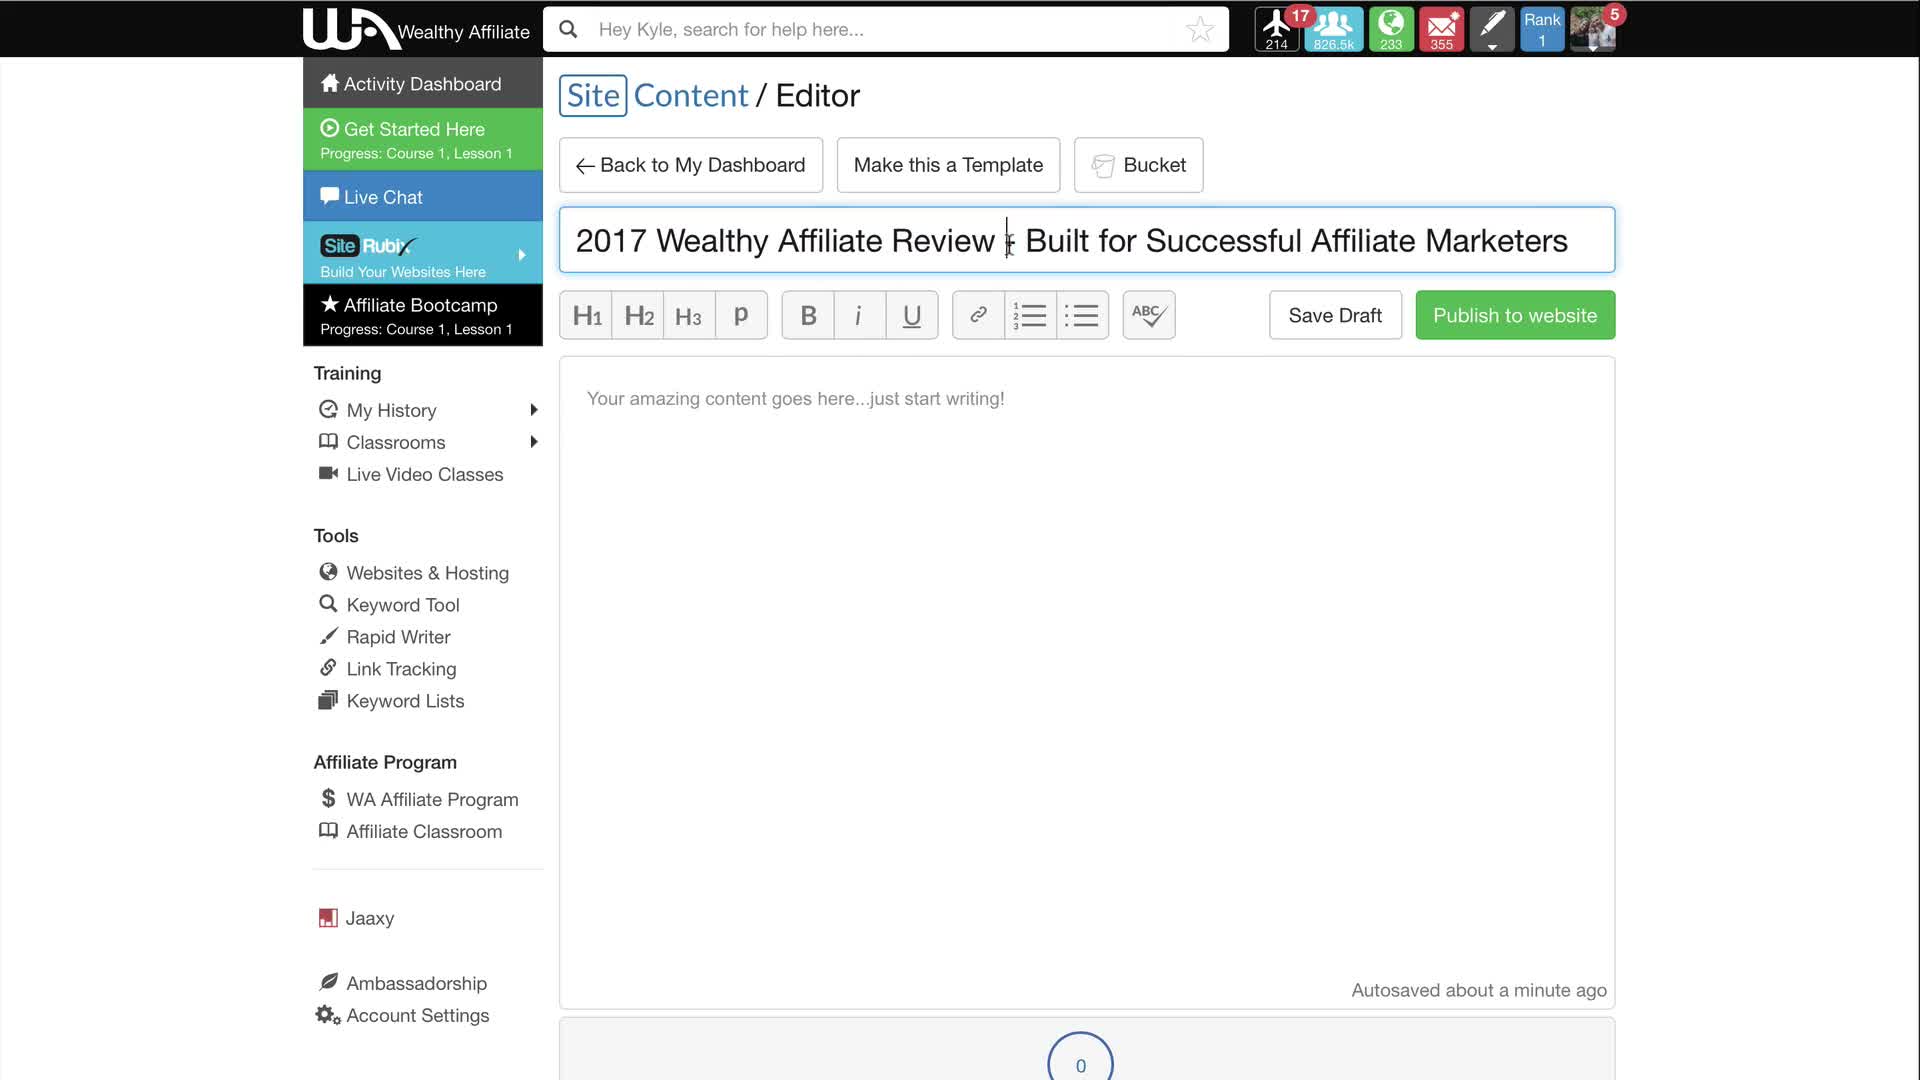The image size is (1920, 1080).
Task: Open Live Chat in sidebar
Action: coord(423,197)
